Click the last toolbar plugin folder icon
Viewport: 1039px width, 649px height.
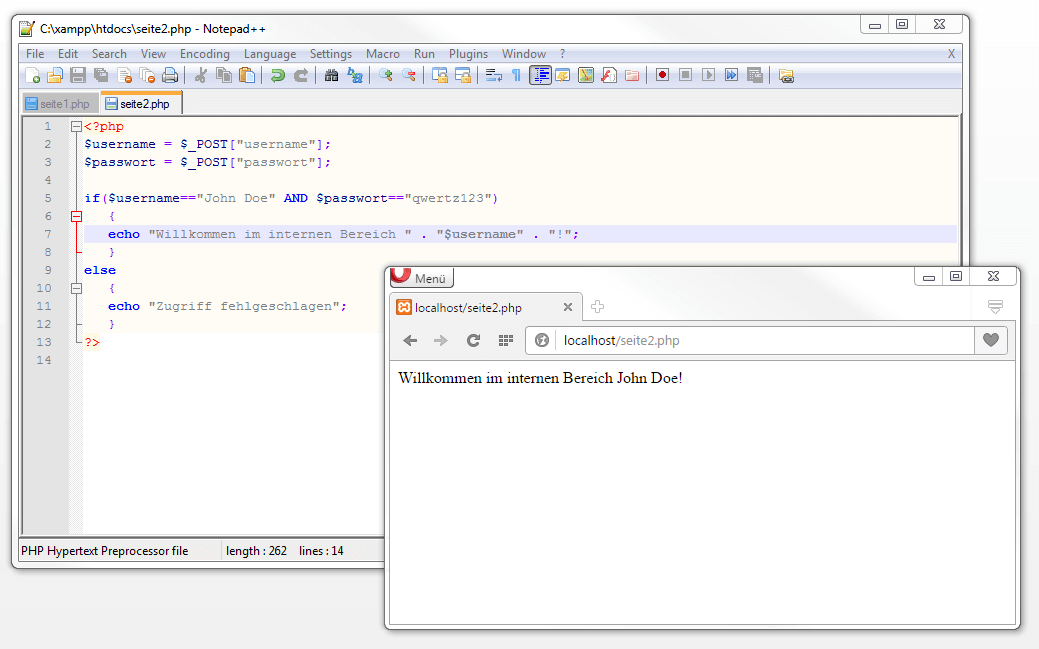click(786, 76)
